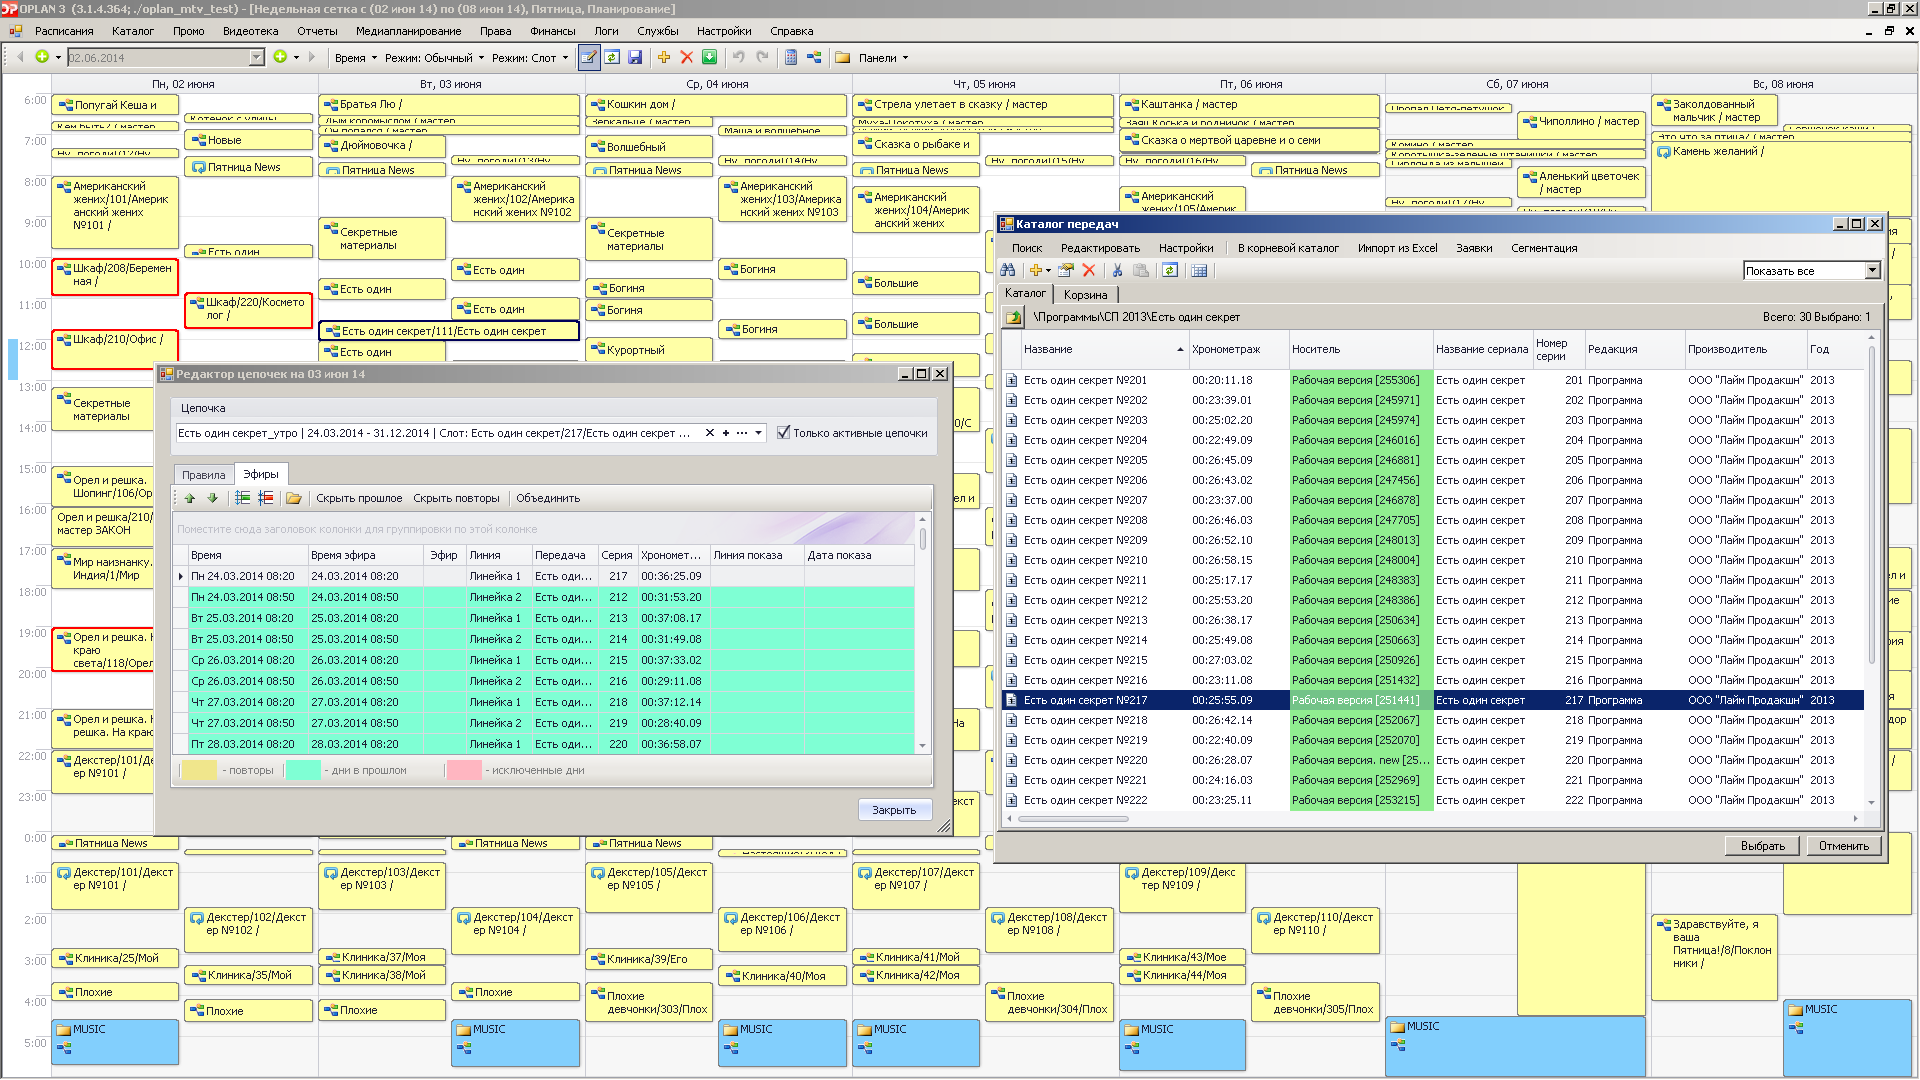Select row Есть один секрет №210
Screen dimensions: 1920x1080
1432,560
